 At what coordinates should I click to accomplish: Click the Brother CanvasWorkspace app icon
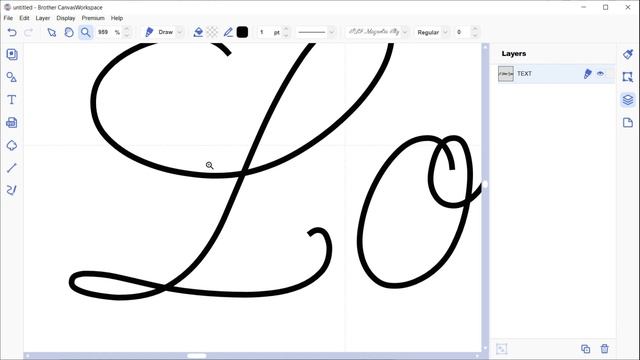click(7, 7)
